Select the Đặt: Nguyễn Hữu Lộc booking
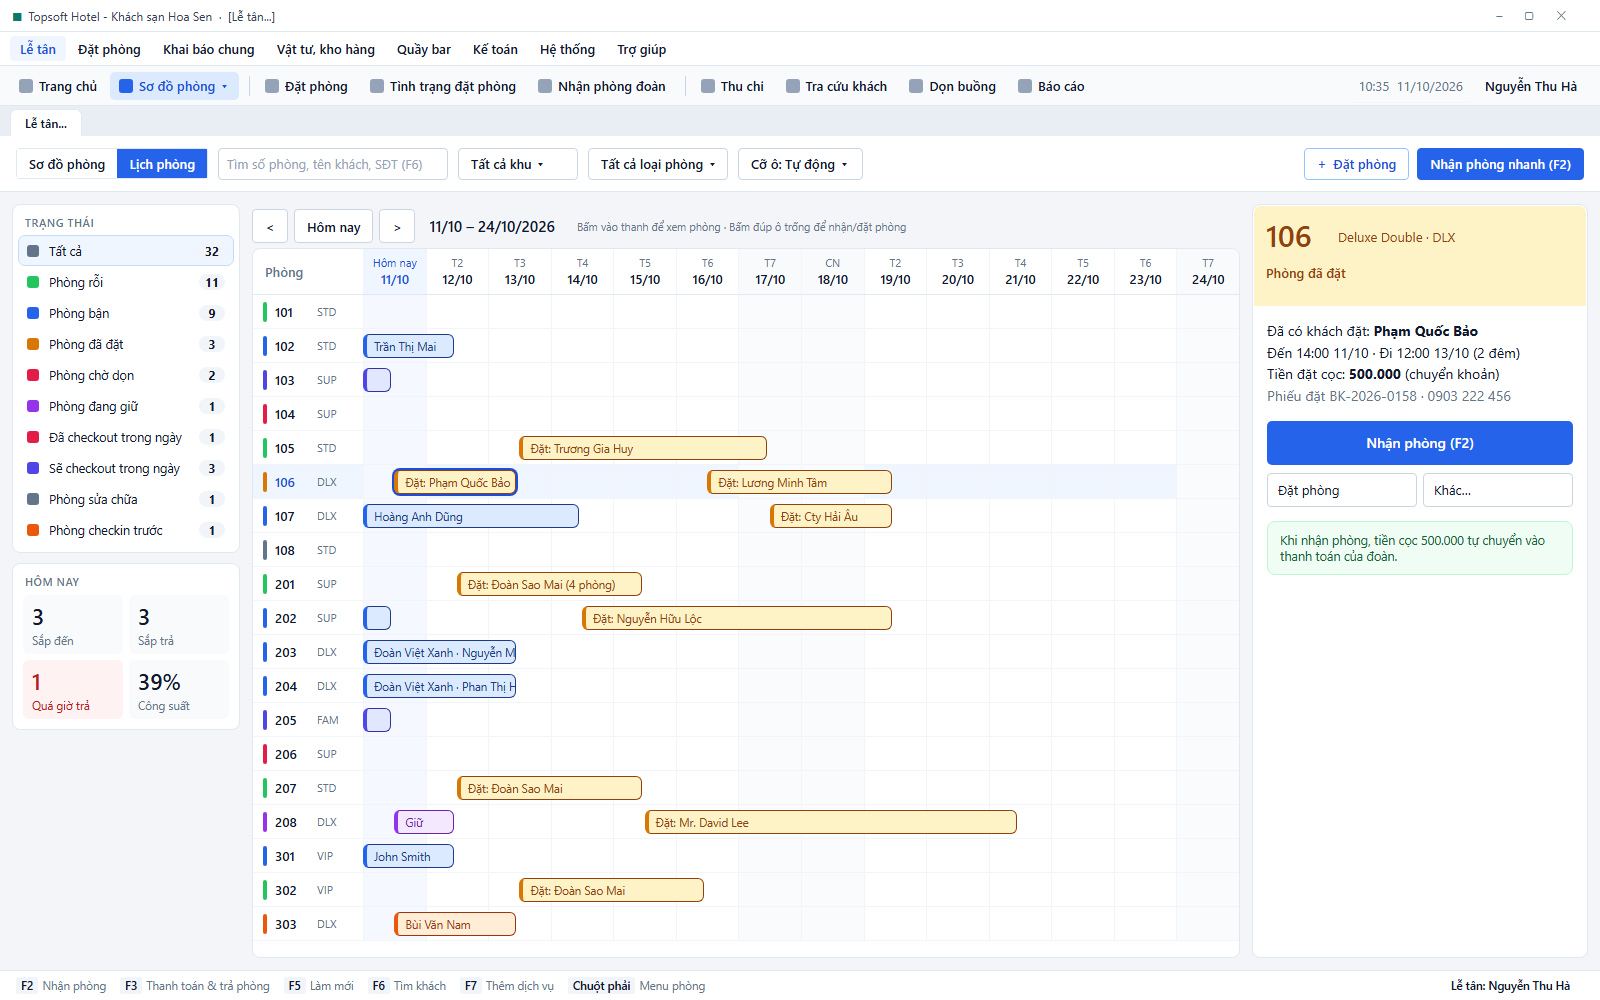1600x1000 pixels. tap(737, 618)
